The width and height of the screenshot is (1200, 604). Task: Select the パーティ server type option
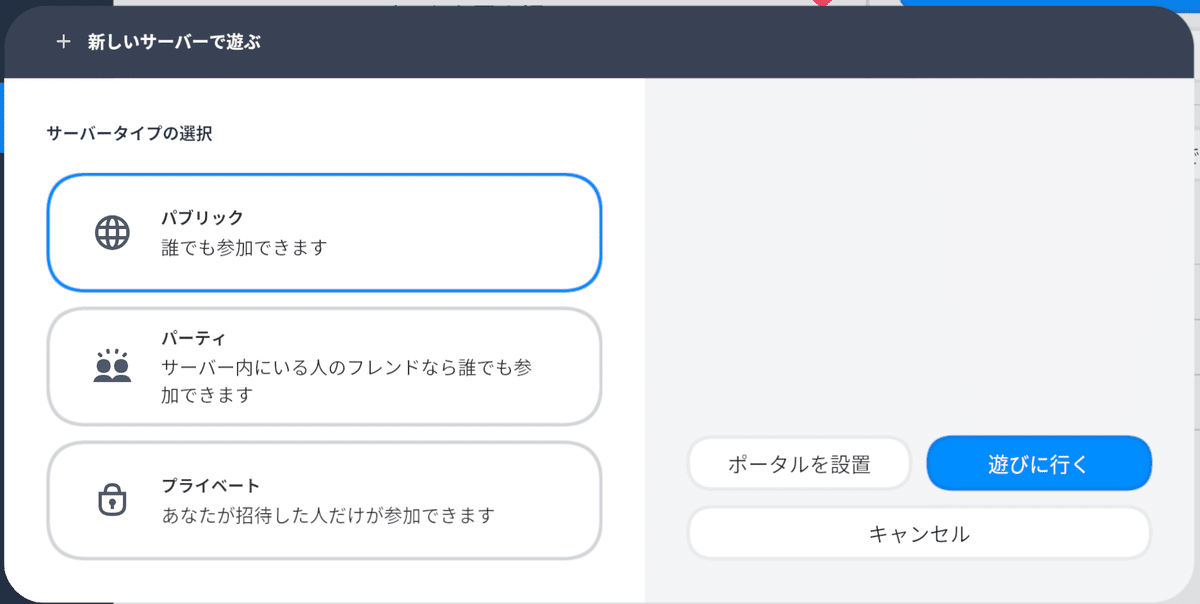(324, 366)
